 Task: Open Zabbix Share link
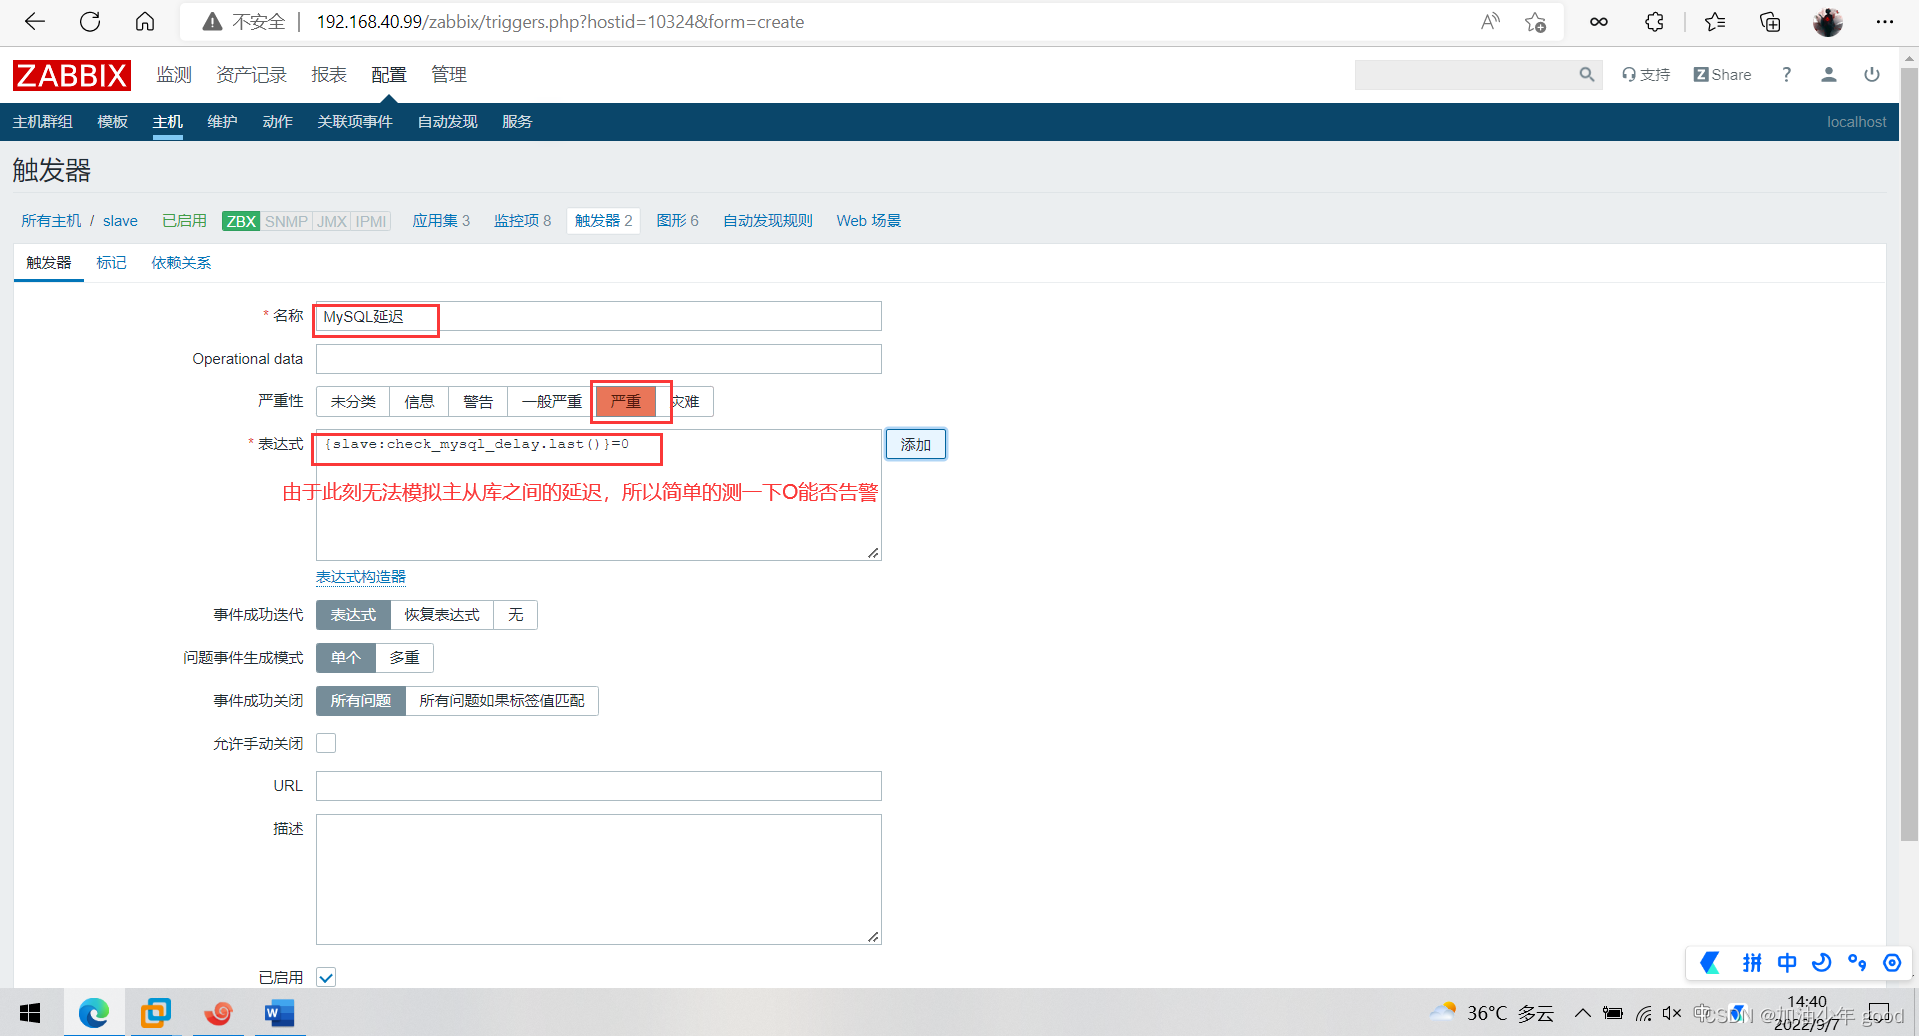pyautogui.click(x=1722, y=75)
